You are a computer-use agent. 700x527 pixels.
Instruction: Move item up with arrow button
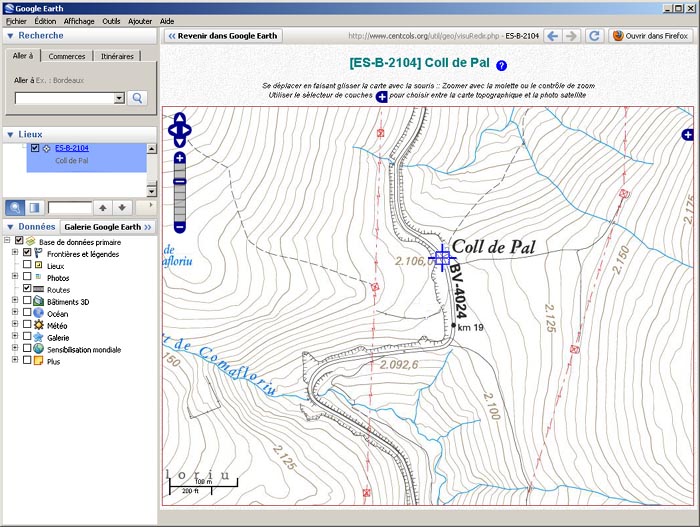pos(103,208)
